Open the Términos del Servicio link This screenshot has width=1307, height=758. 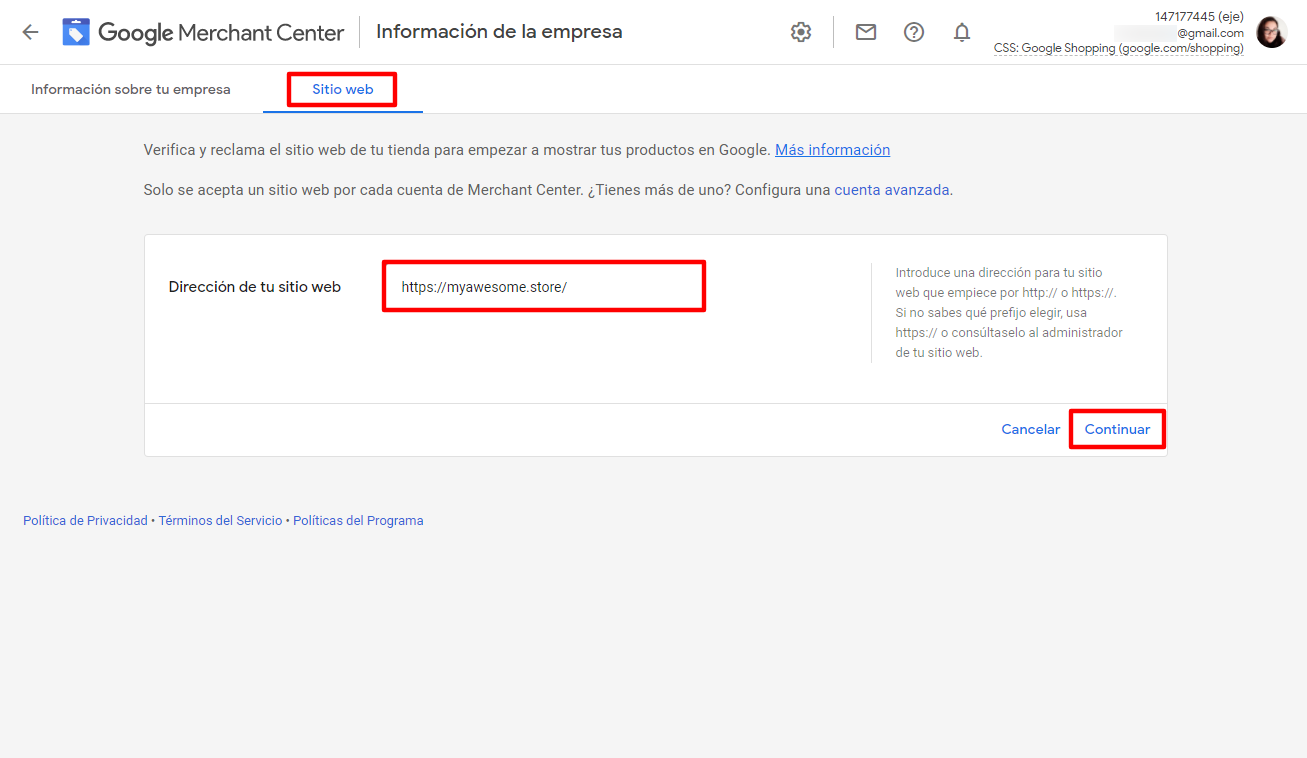click(x=220, y=521)
